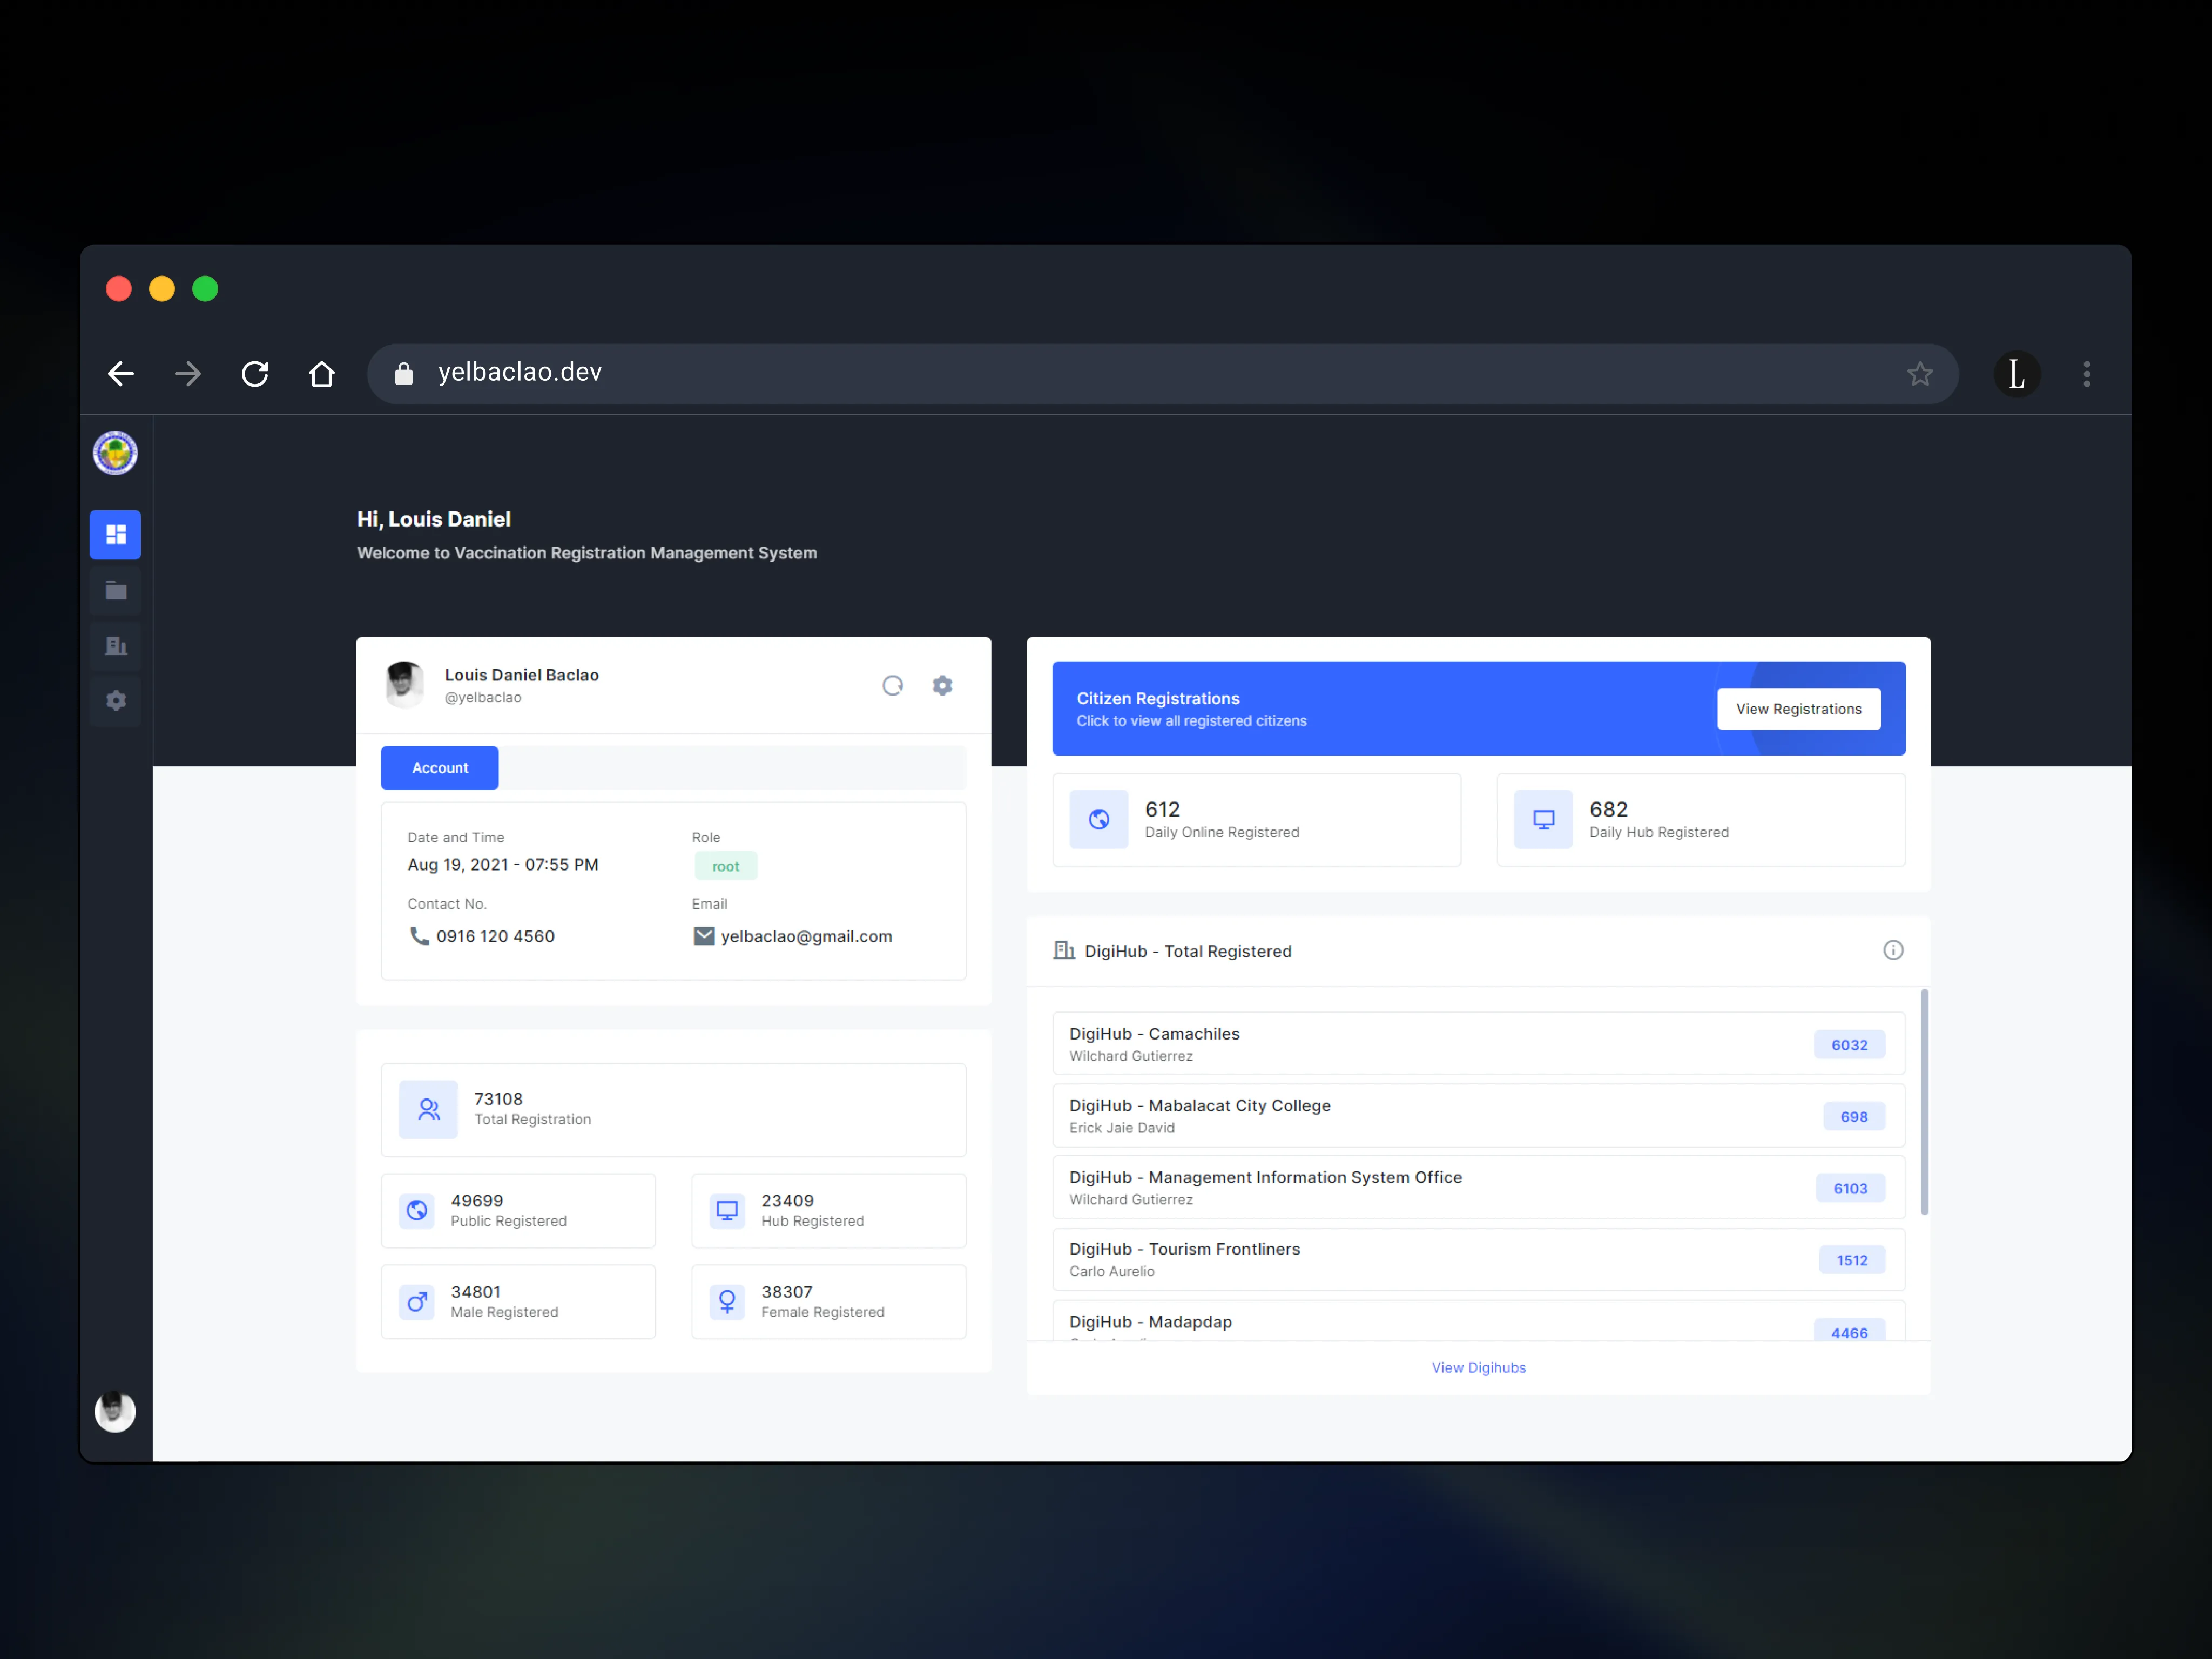The height and width of the screenshot is (1659, 2212).
Task: Click the Female Registered symbol icon
Action: coord(727,1302)
